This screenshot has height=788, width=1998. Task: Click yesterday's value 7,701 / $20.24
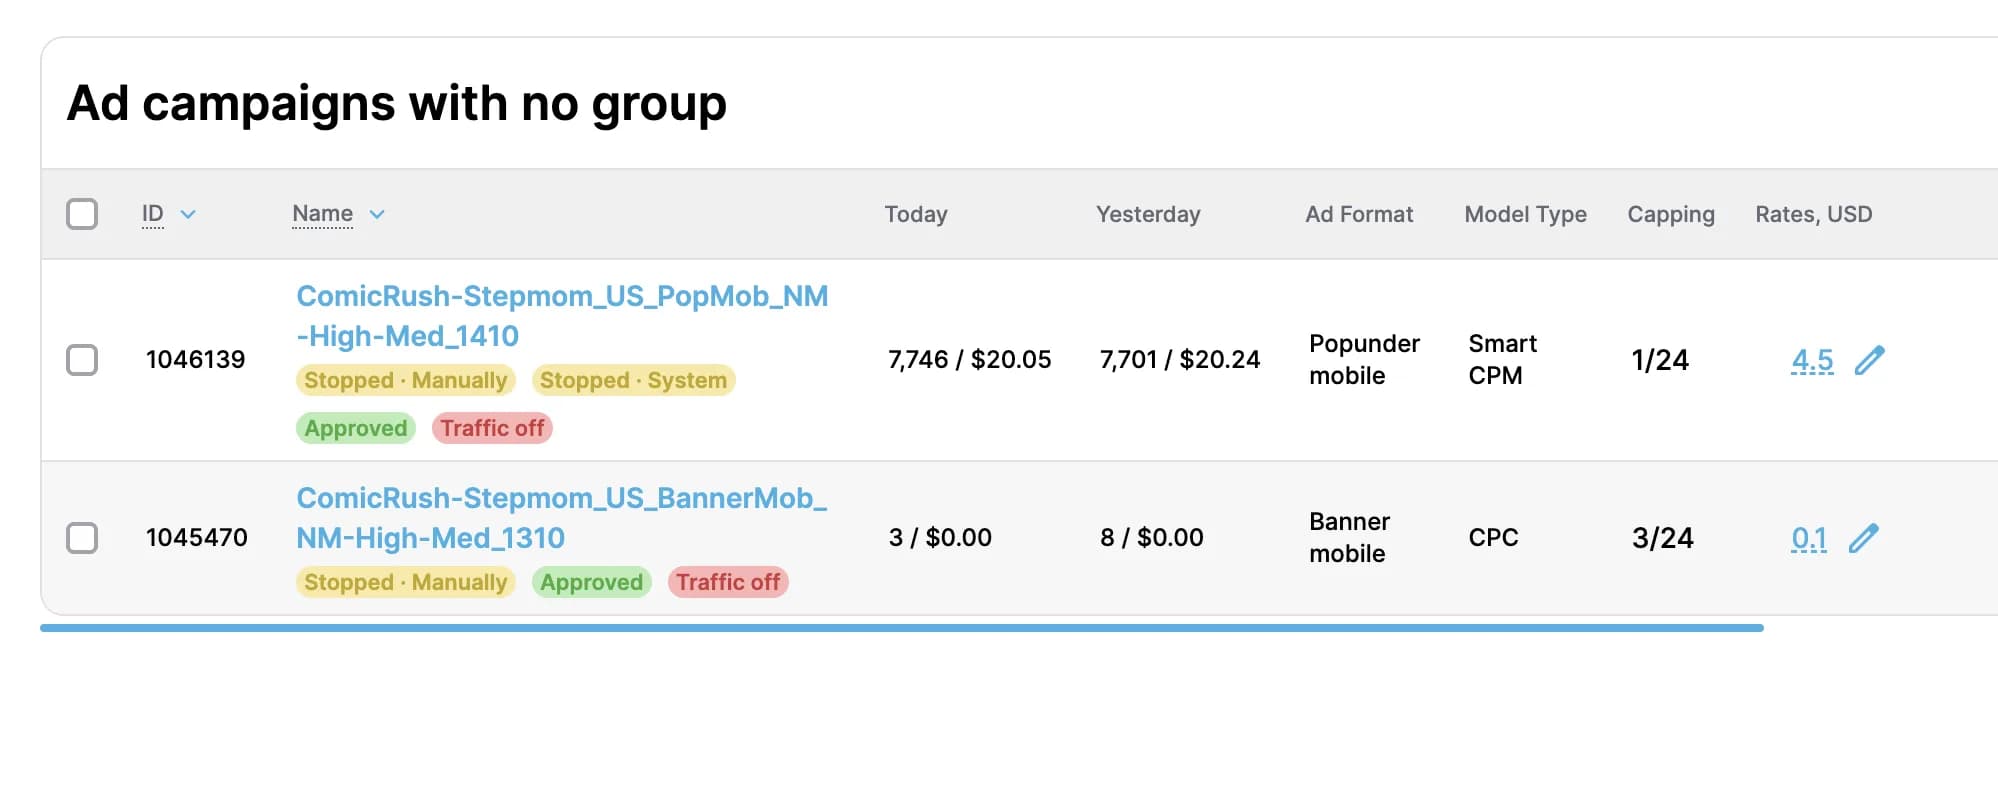1180,360
